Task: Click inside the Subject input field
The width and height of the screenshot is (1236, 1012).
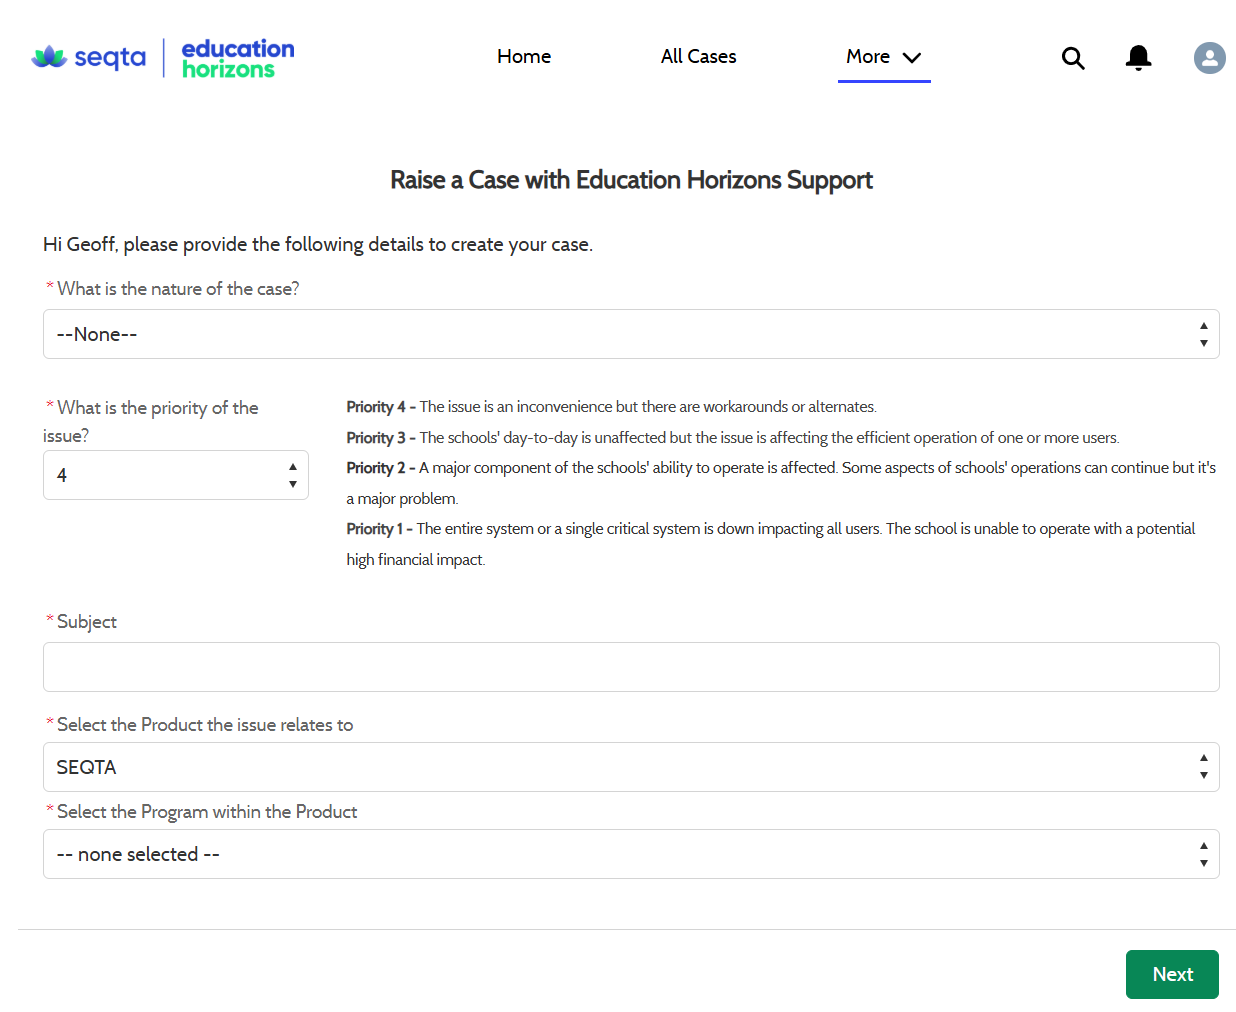Action: pyautogui.click(x=631, y=666)
